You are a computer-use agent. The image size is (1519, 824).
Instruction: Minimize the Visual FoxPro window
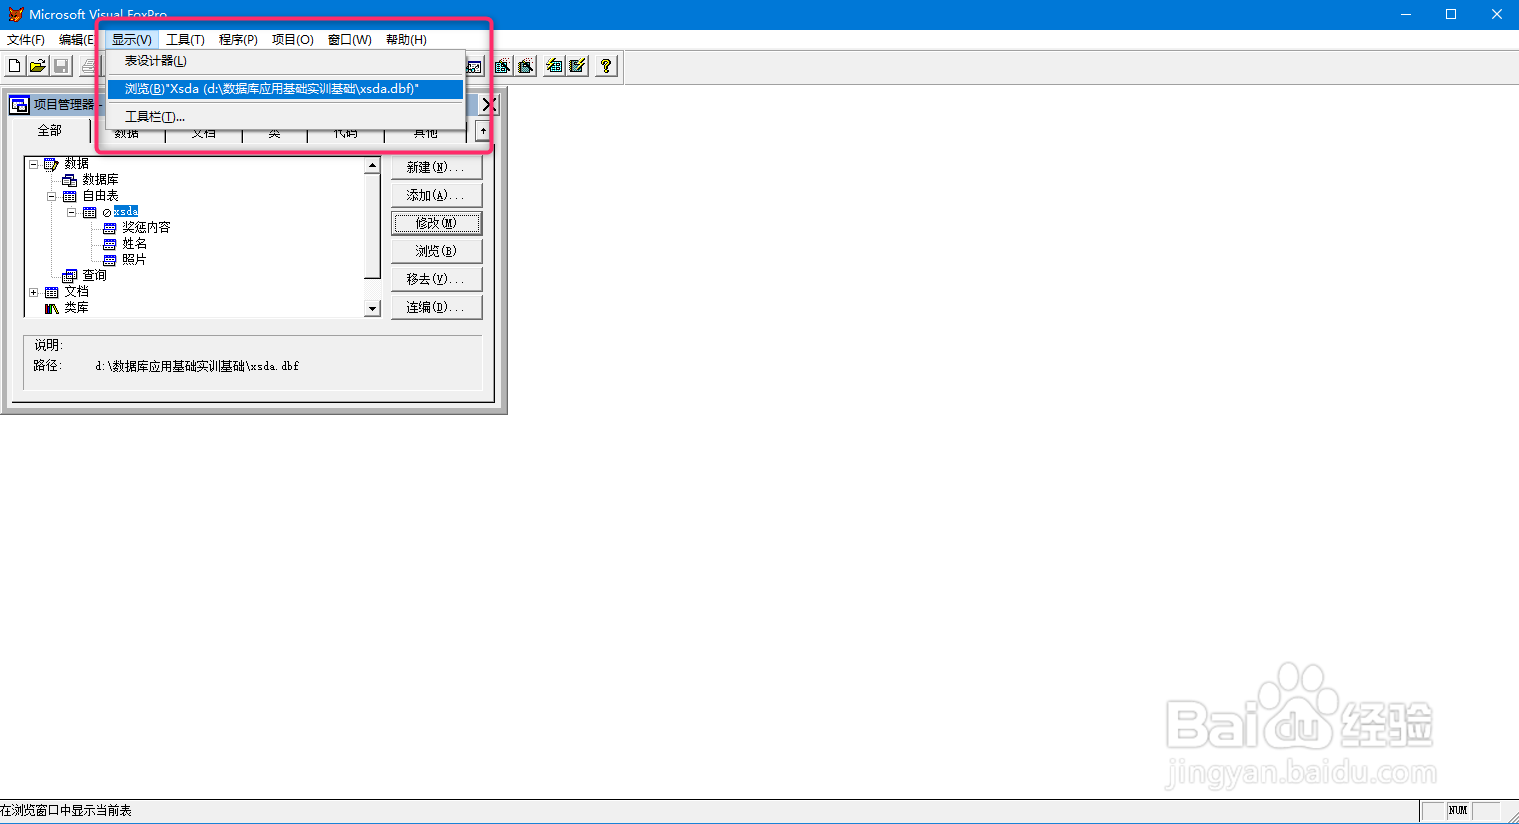point(1406,14)
